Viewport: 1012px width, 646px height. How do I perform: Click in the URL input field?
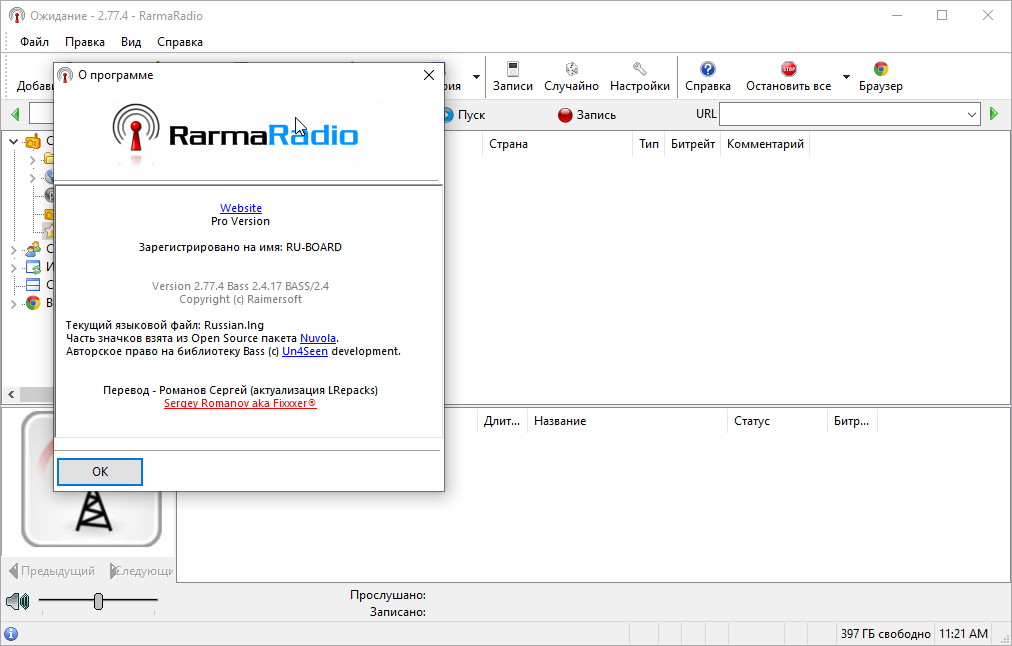tap(842, 115)
